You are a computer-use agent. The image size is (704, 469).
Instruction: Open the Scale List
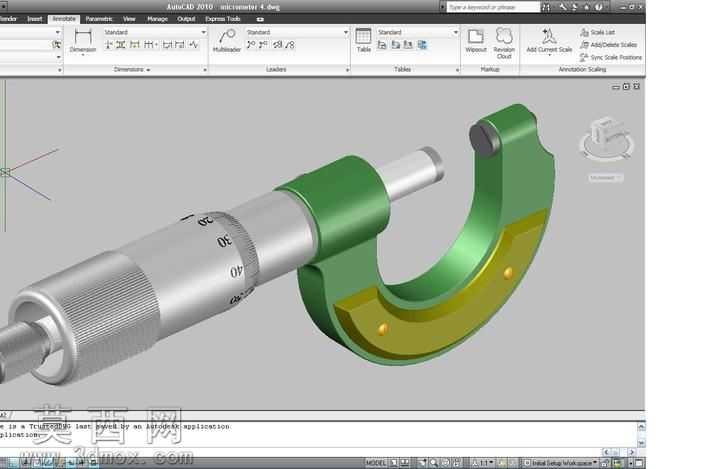(598, 32)
